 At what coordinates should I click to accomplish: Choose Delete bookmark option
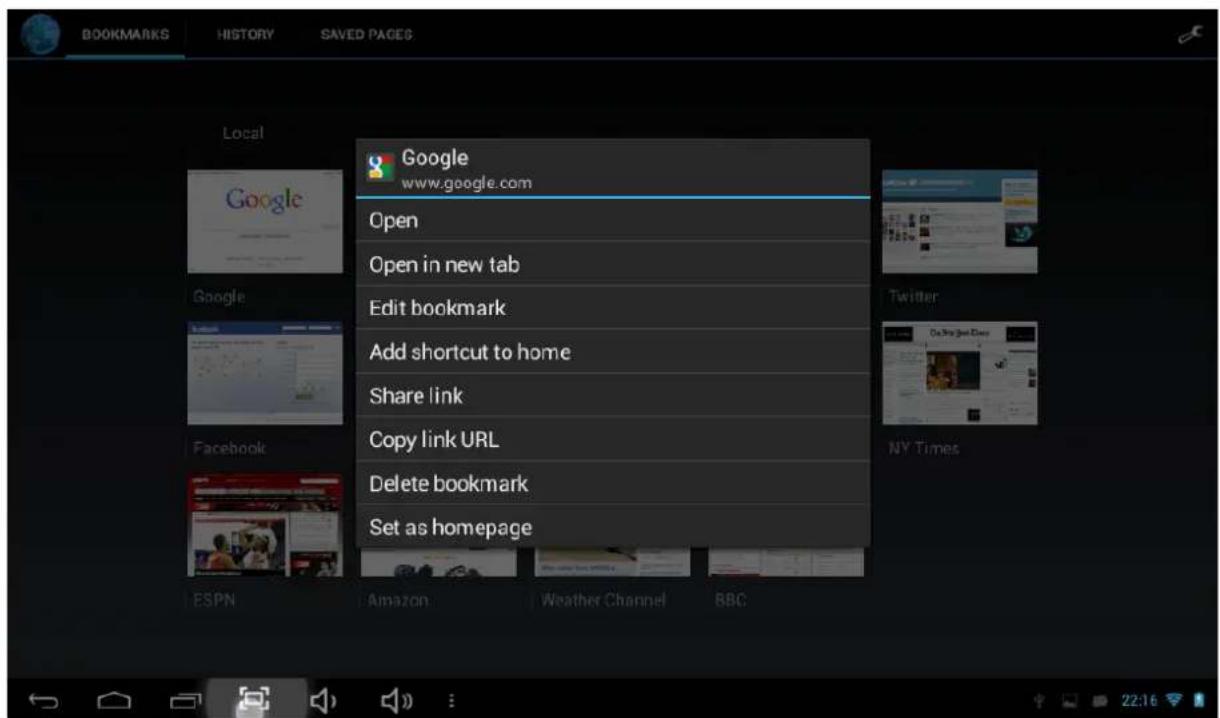pyautogui.click(x=613, y=484)
